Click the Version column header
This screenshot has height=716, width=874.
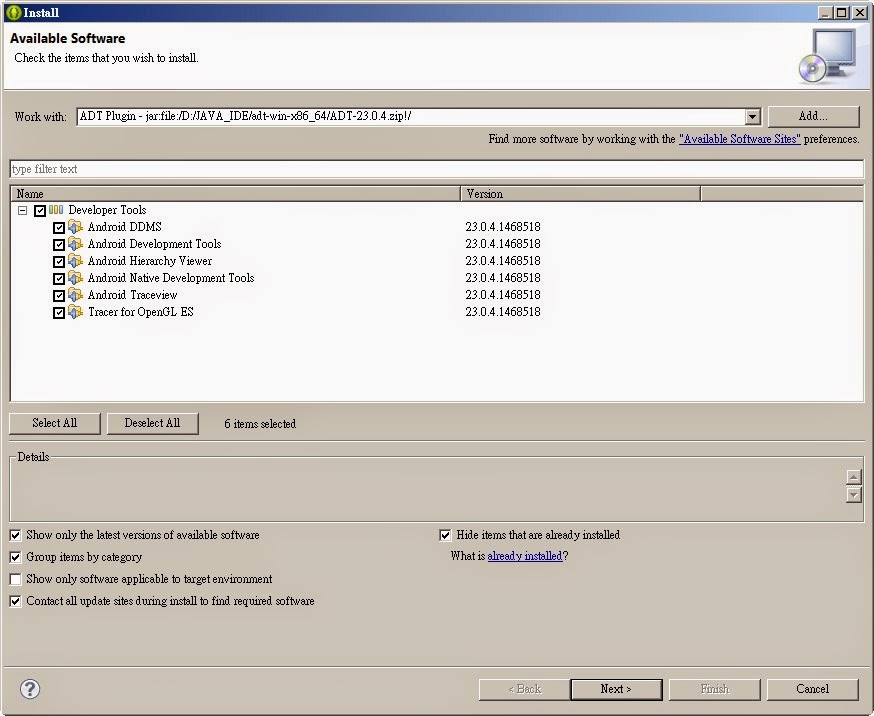tap(580, 194)
